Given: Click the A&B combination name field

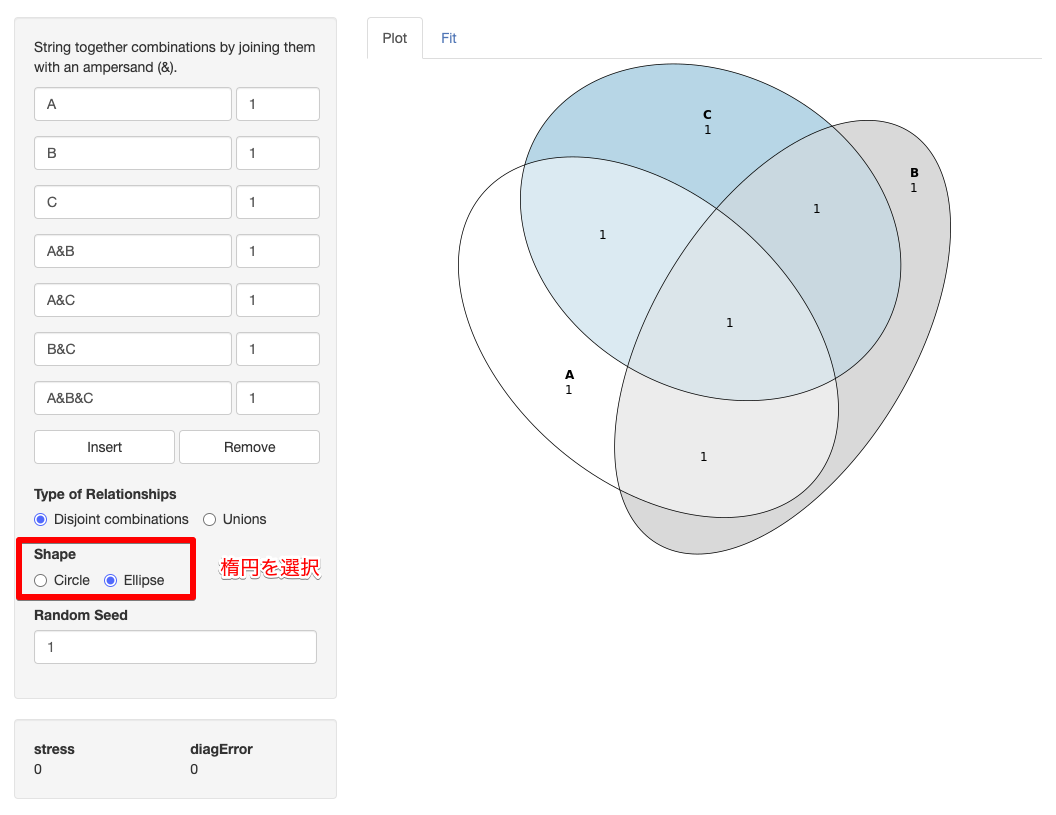Looking at the screenshot, I should [133, 251].
